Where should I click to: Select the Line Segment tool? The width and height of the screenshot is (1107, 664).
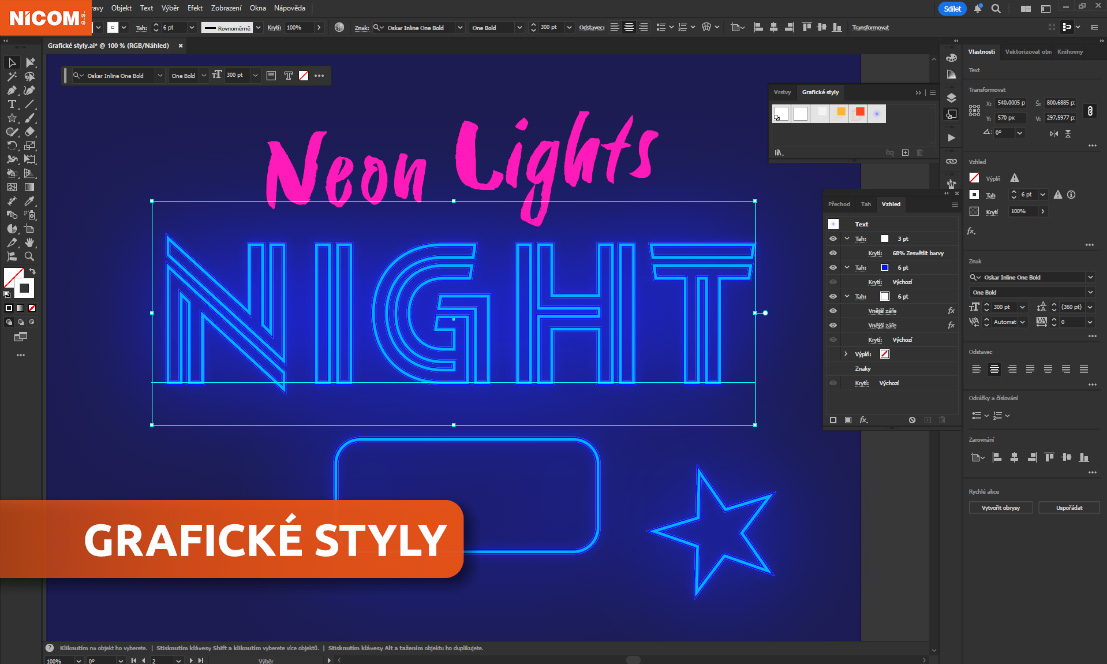(30, 104)
